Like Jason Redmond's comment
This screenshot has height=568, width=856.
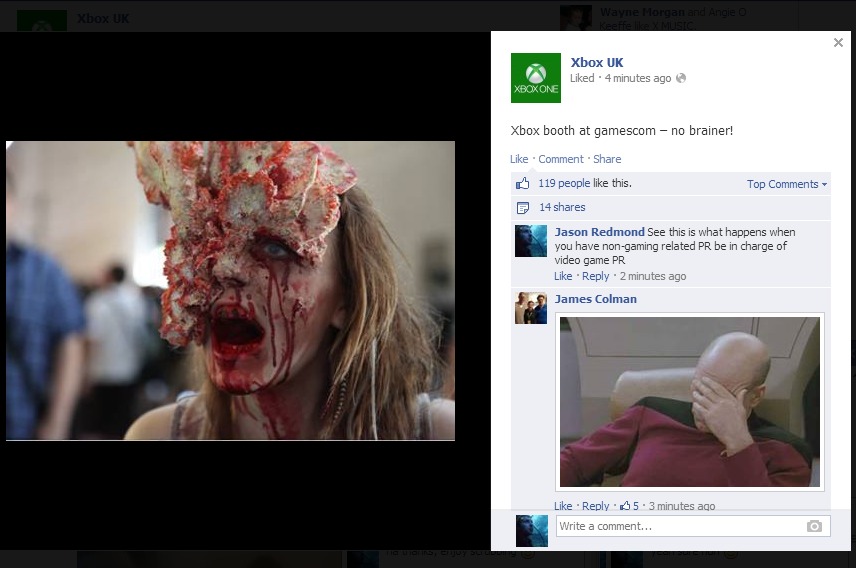[563, 276]
